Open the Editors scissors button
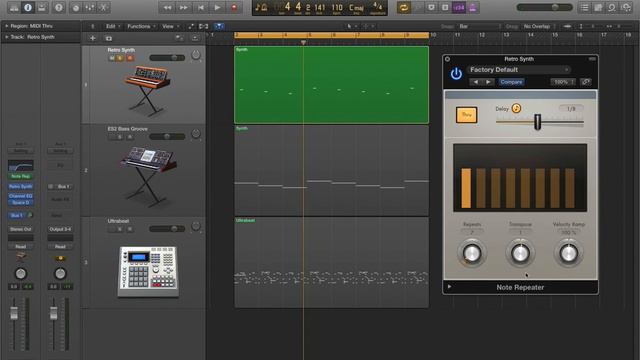640x360 pixels. tap(103, 7)
